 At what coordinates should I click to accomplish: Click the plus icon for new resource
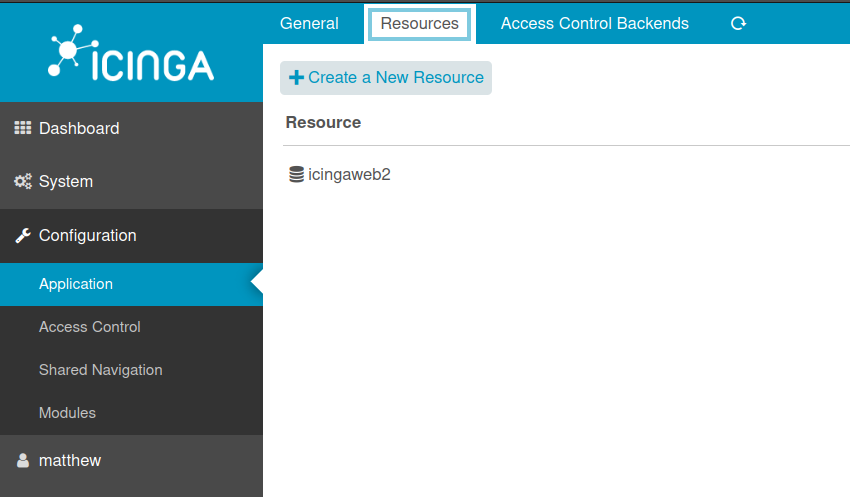coord(296,78)
